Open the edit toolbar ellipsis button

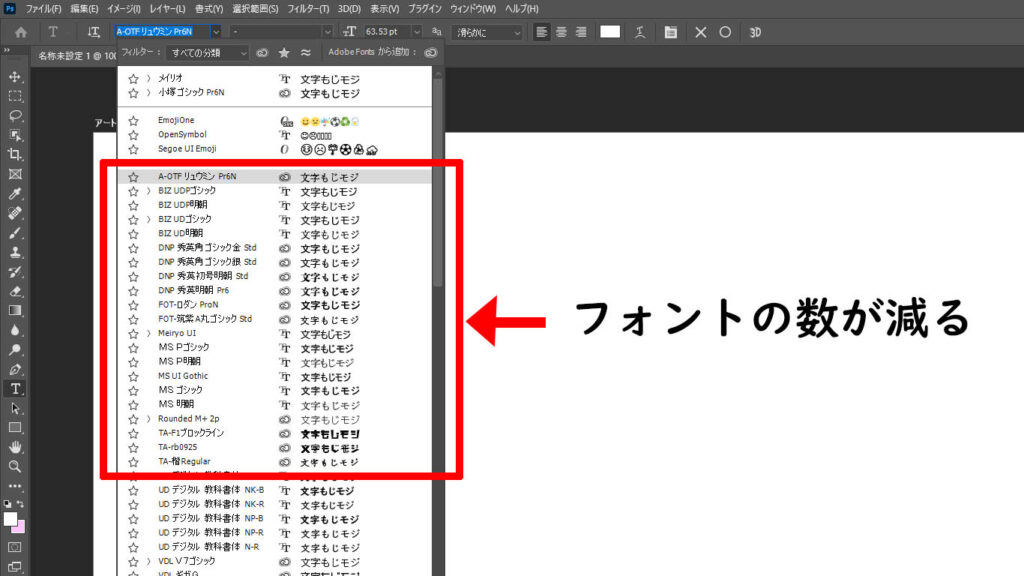coord(15,487)
